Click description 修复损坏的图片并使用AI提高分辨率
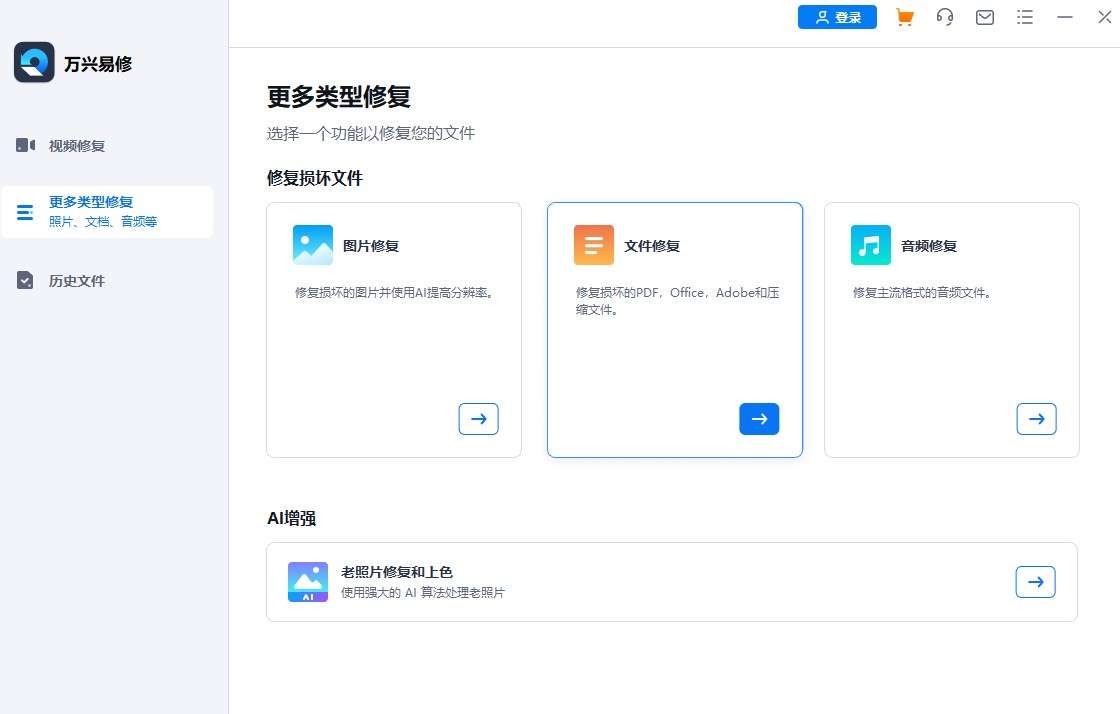The width and height of the screenshot is (1120, 714). click(x=394, y=293)
